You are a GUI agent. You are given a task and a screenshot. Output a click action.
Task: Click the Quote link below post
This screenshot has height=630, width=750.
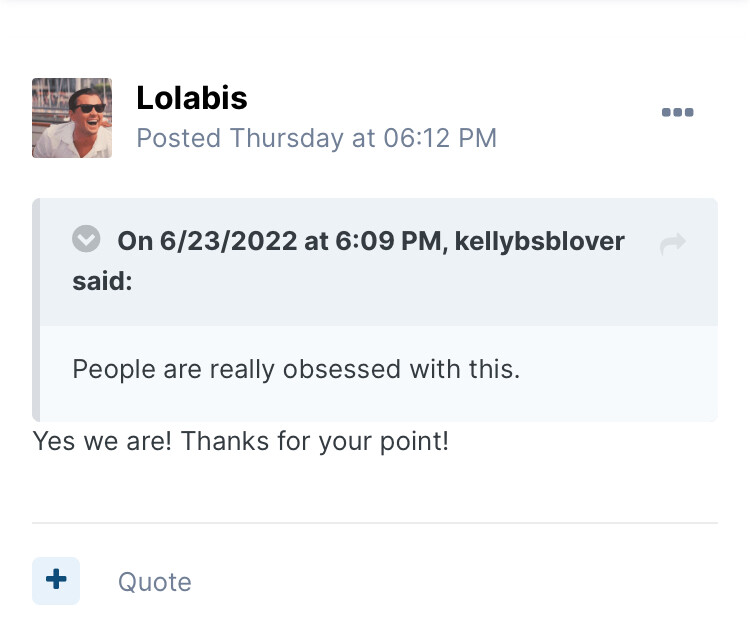154,582
